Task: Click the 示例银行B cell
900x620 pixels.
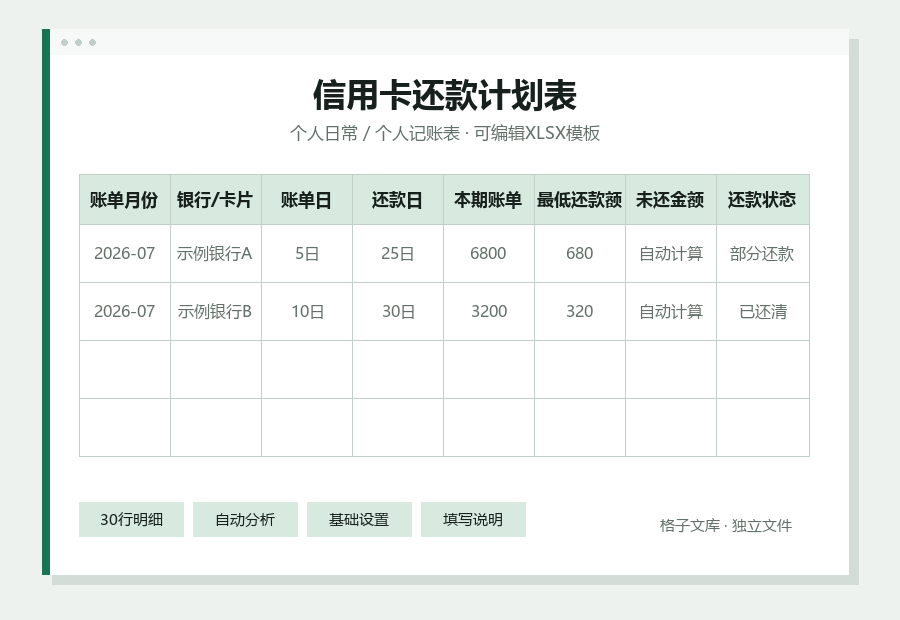Action: click(x=216, y=311)
